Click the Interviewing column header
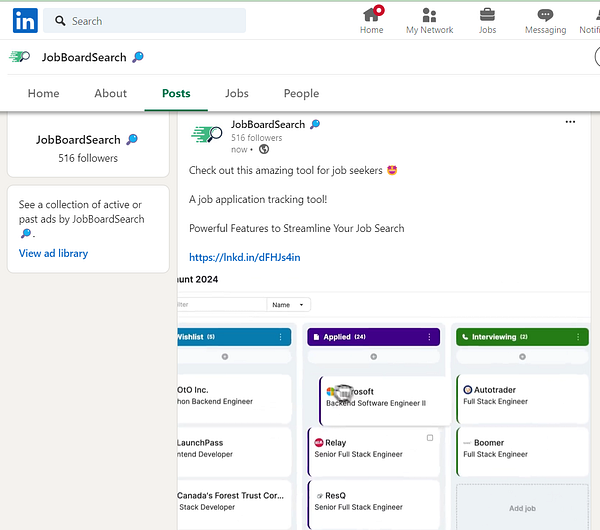 point(522,337)
